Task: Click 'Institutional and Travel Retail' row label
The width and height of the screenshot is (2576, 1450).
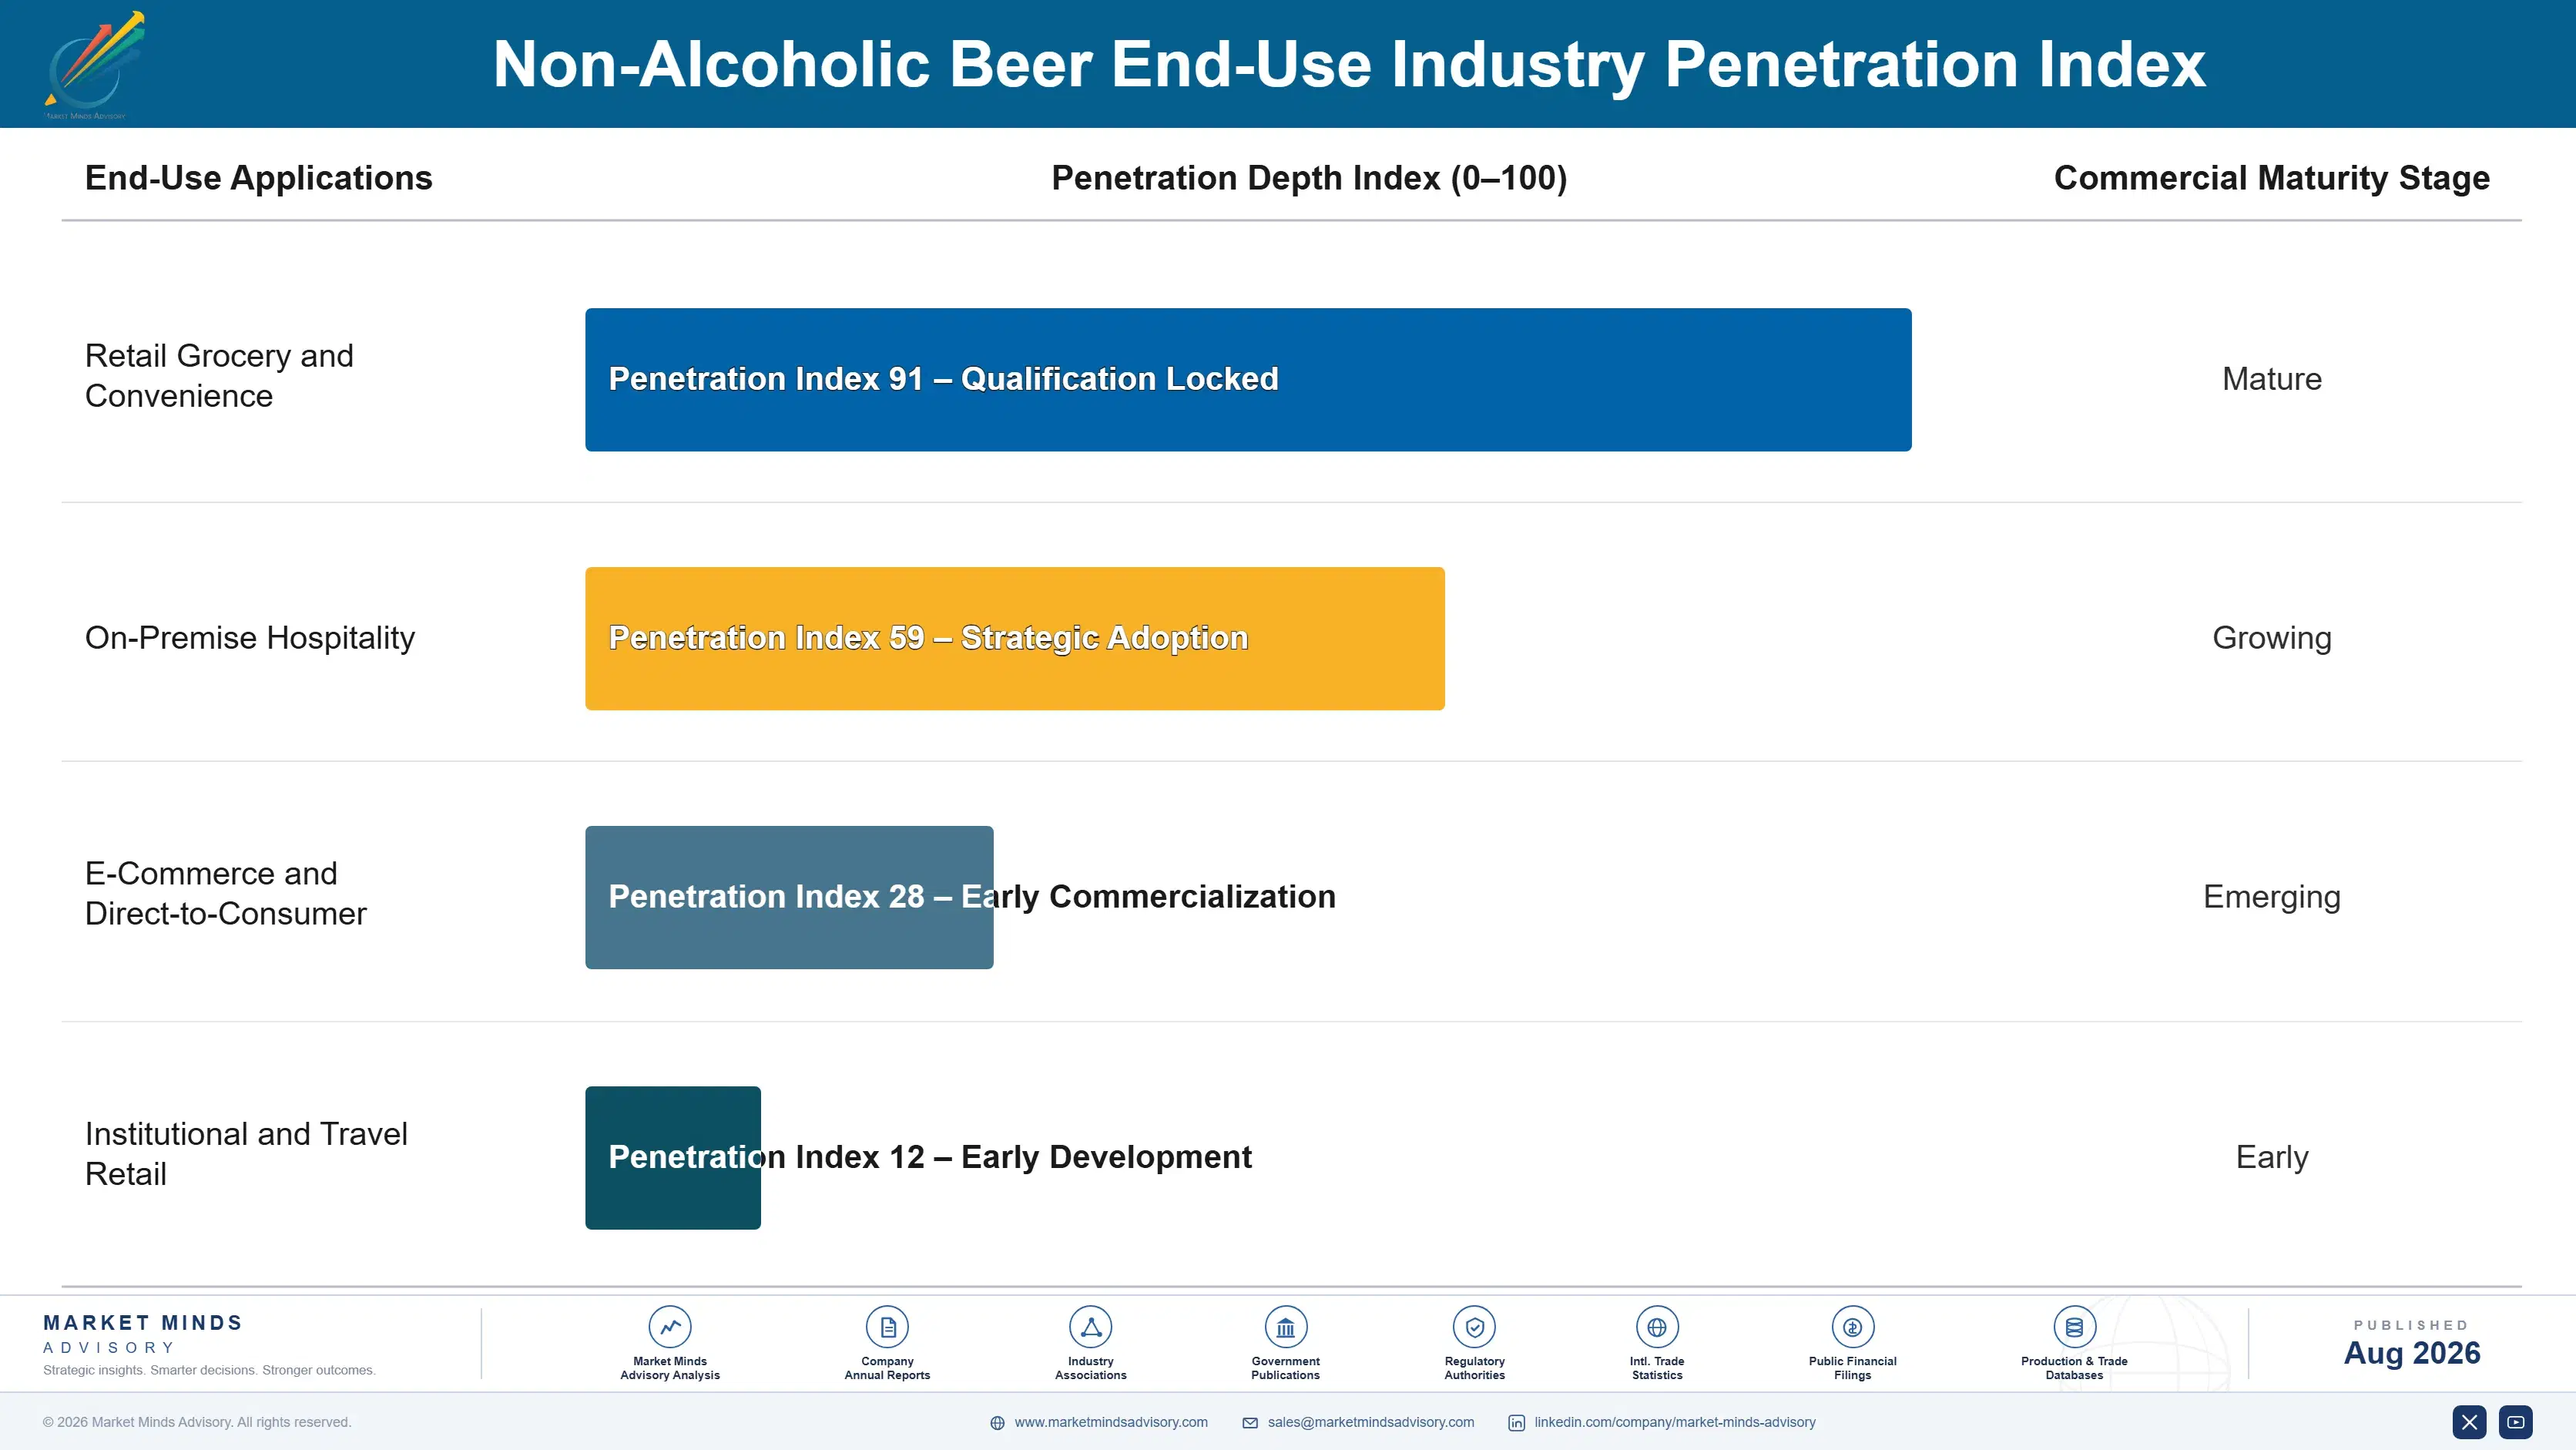Action: click(x=246, y=1154)
